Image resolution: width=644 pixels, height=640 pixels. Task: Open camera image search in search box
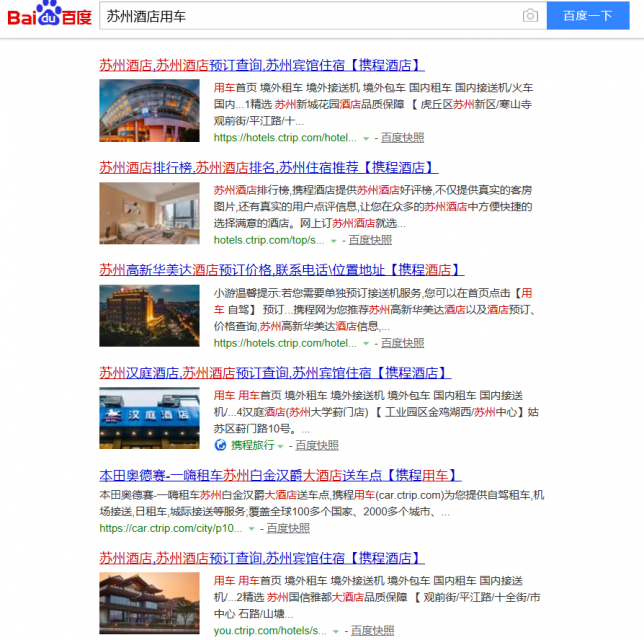[530, 16]
